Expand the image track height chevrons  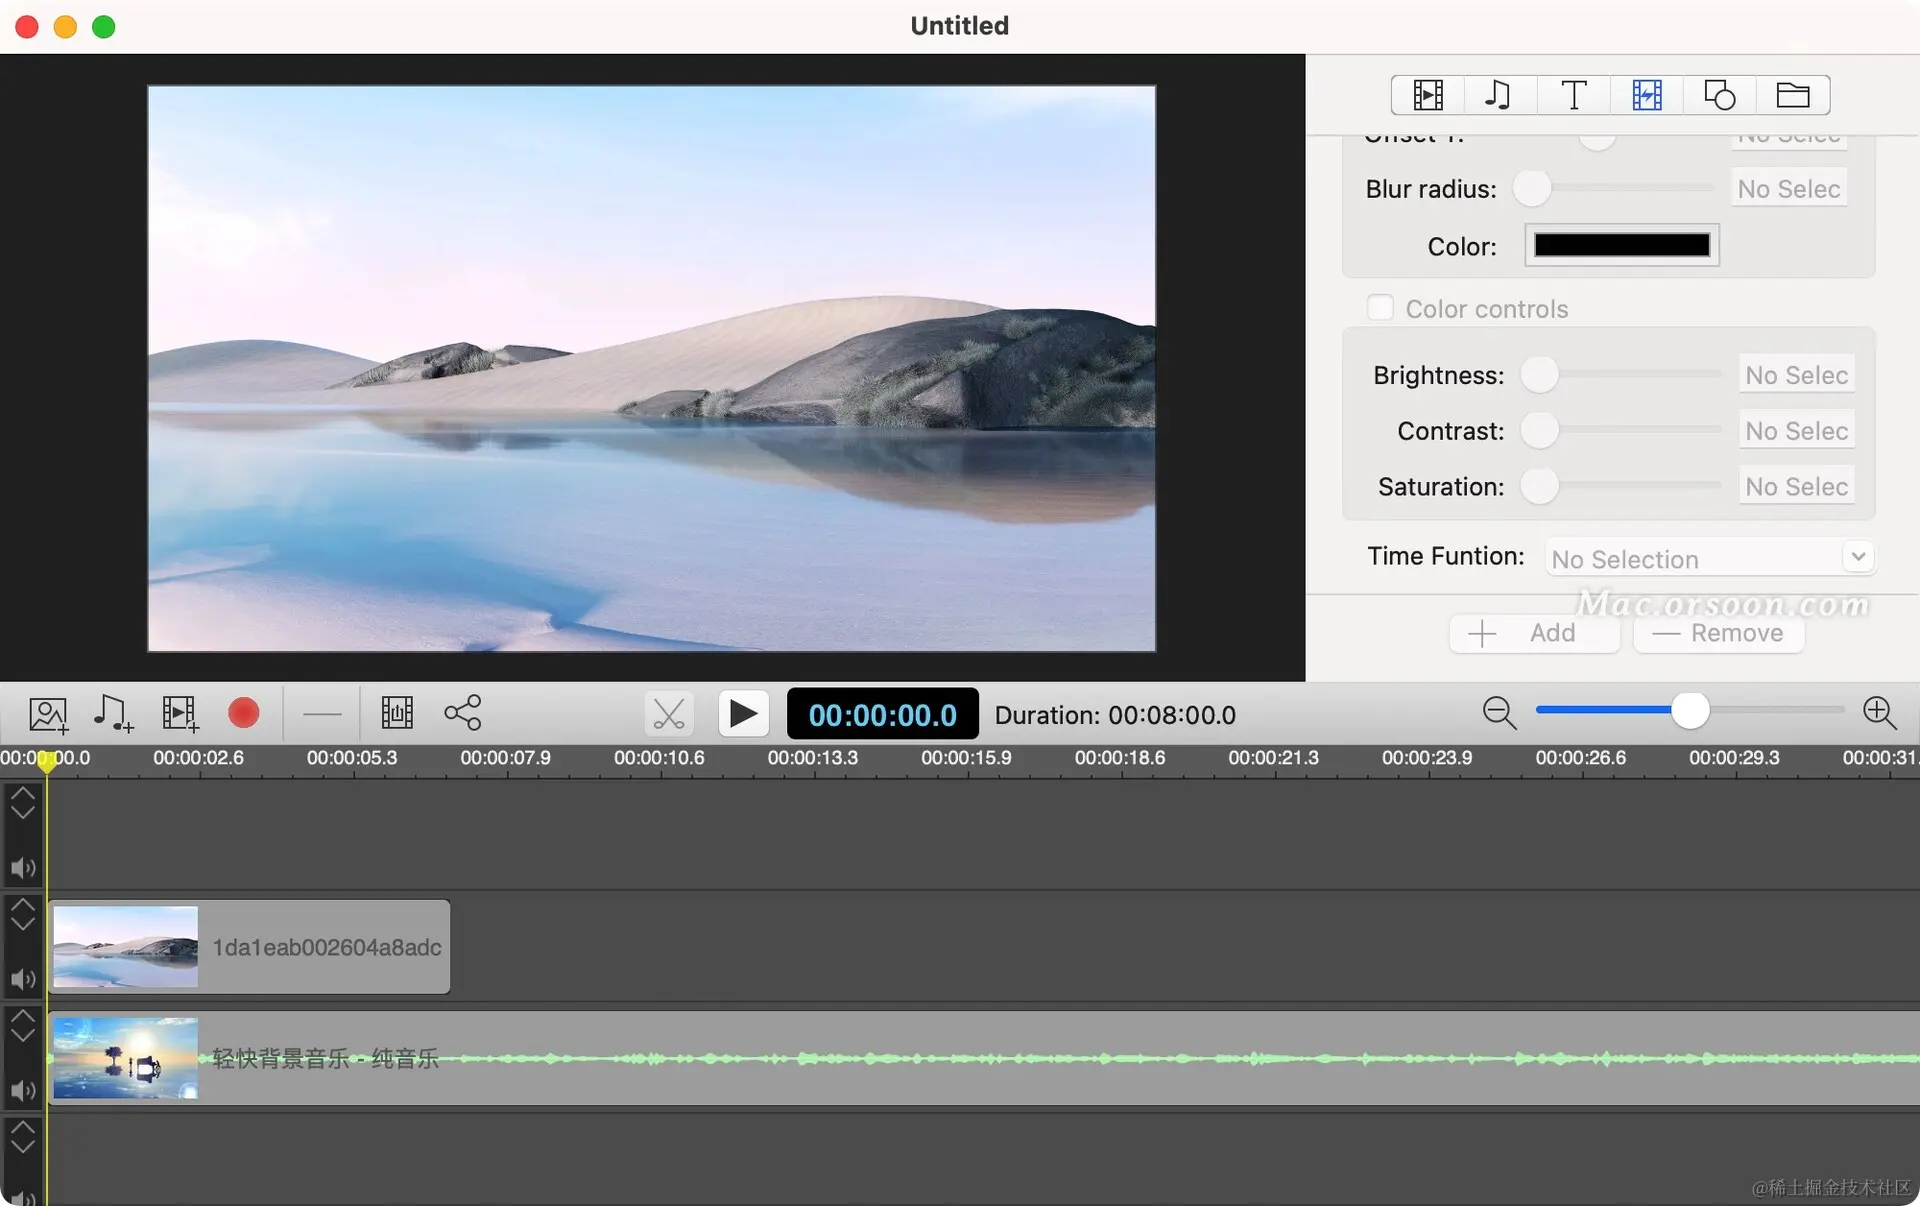click(x=23, y=913)
